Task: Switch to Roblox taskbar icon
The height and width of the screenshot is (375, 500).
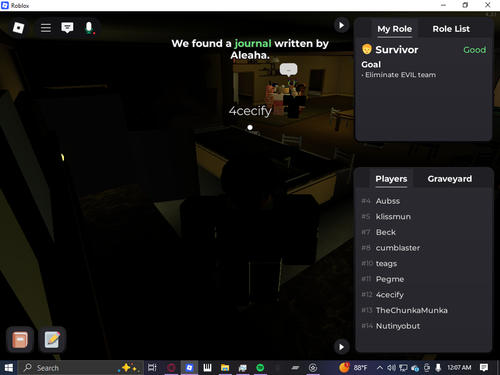Action: (x=189, y=368)
